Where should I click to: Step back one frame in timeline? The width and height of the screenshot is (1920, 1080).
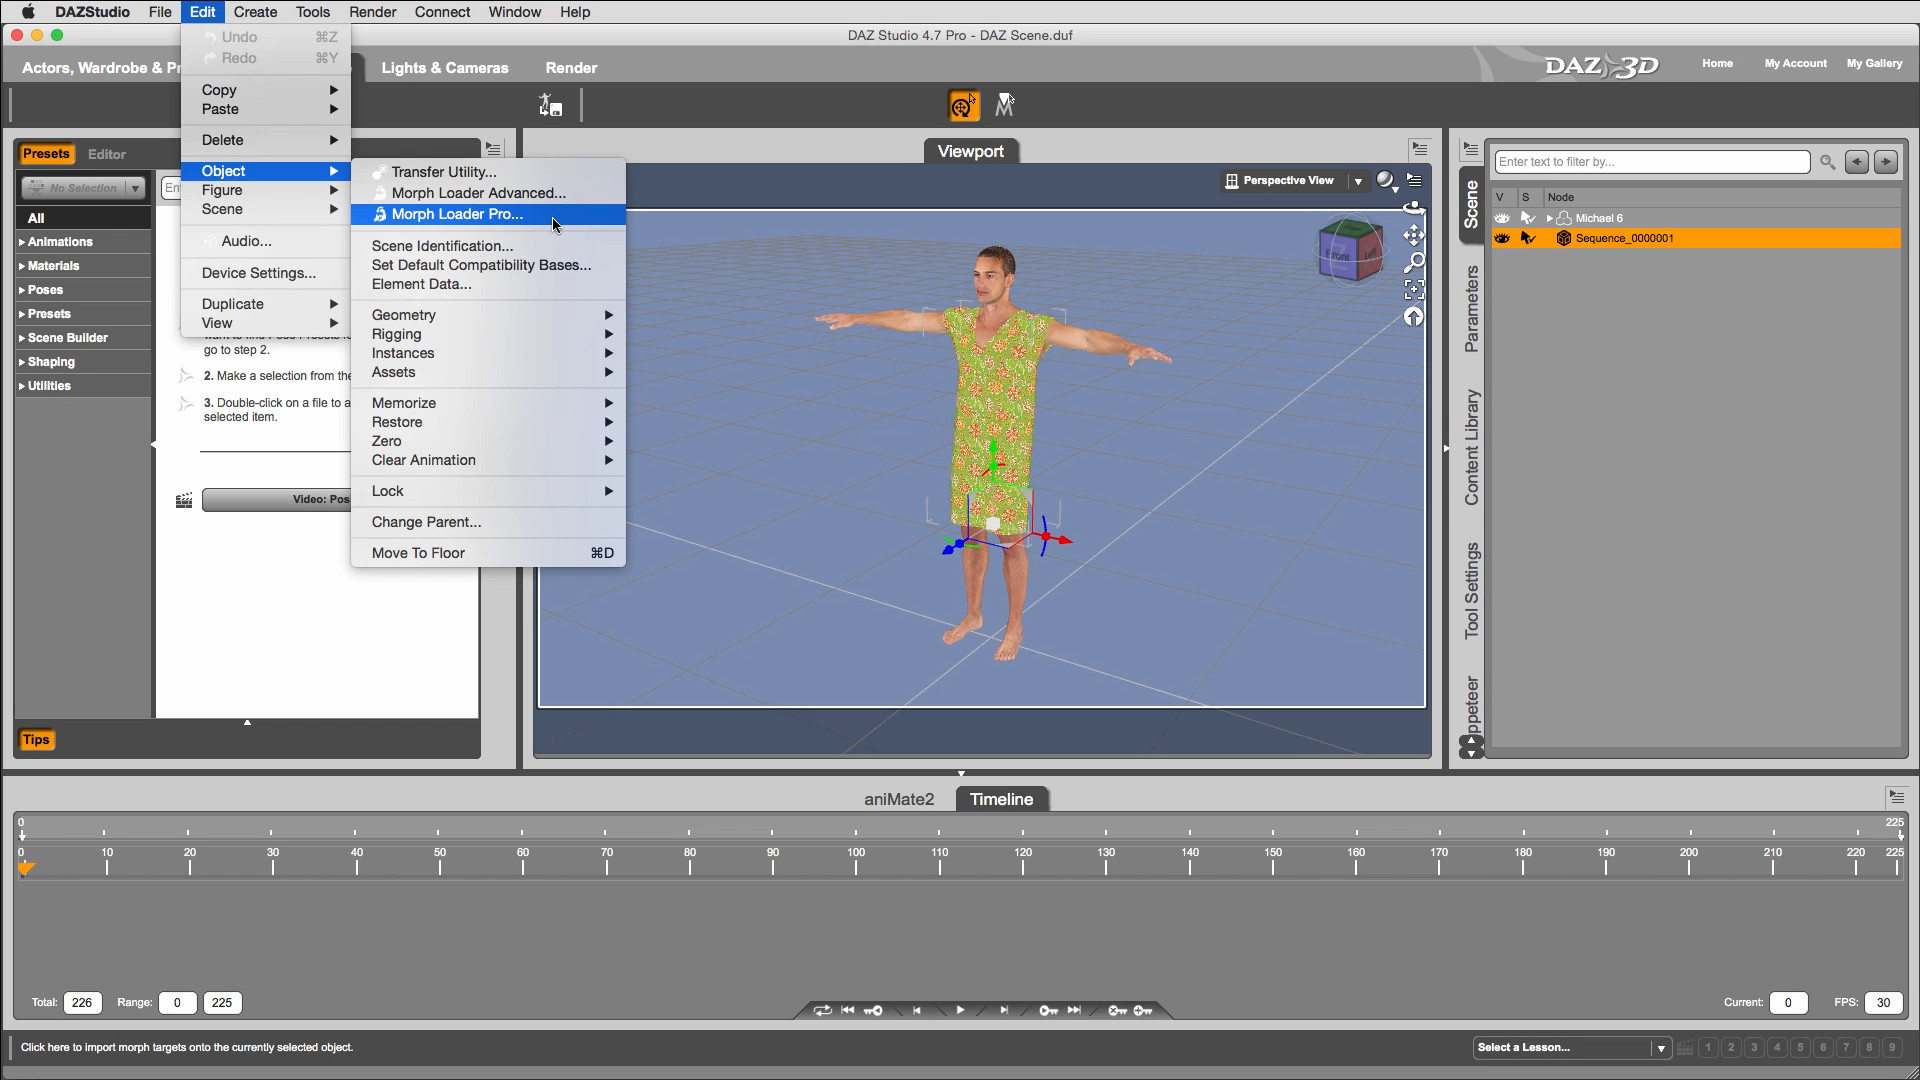916,1010
